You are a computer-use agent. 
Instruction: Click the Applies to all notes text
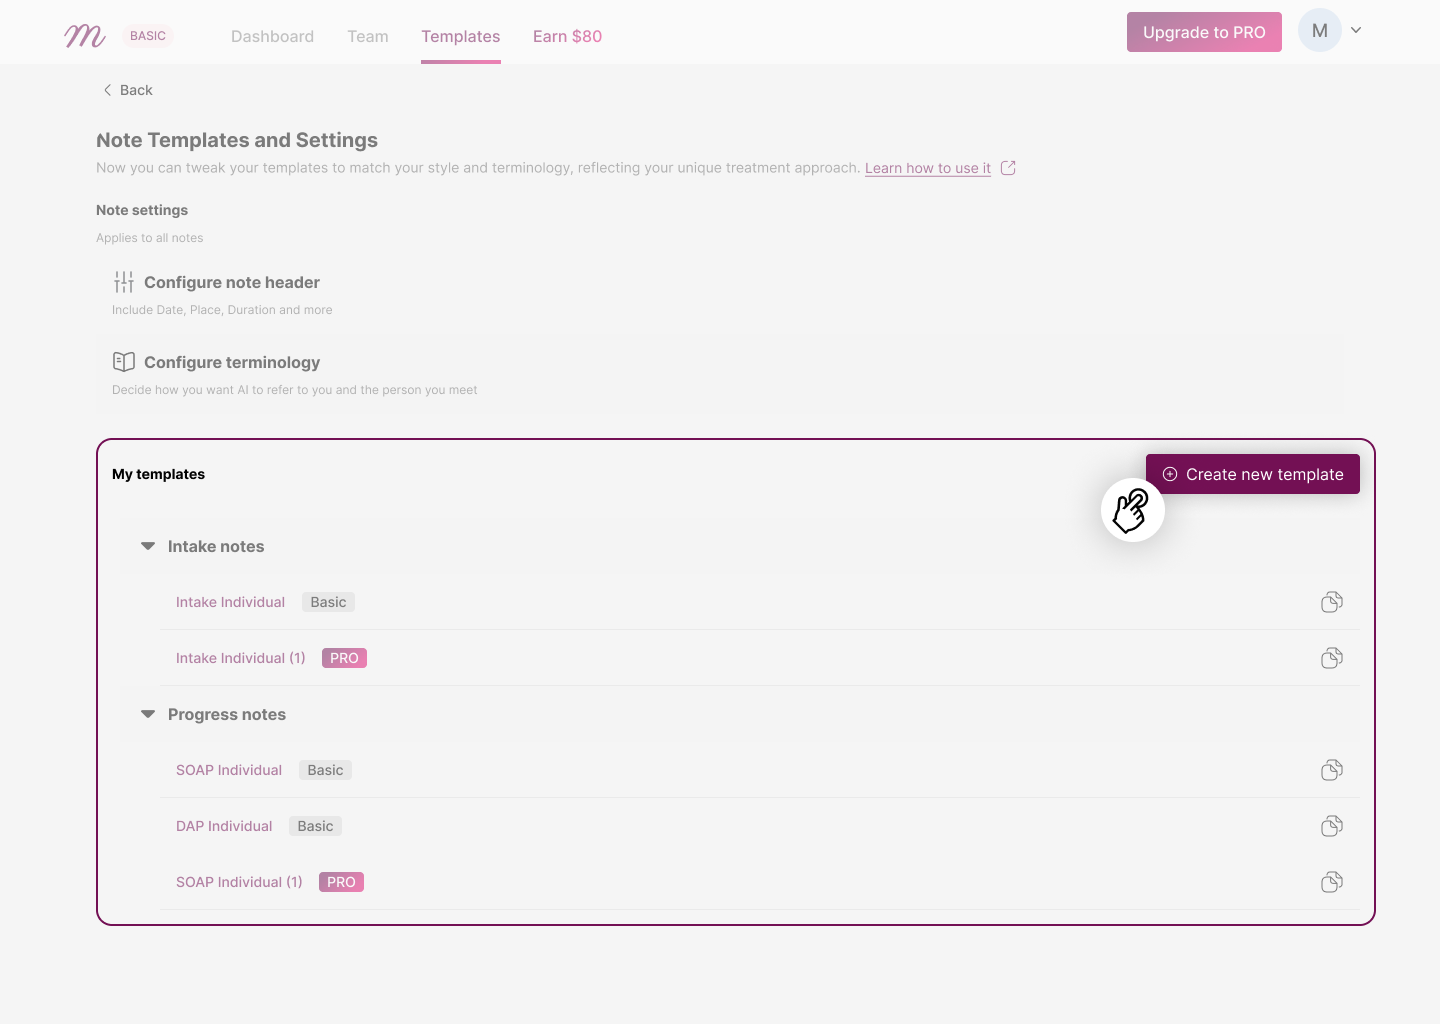click(x=150, y=238)
